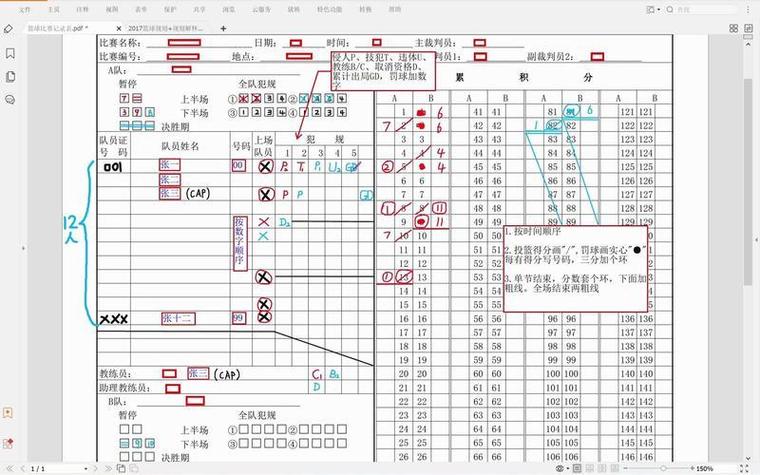Screen dimensions: 760x475
Task: Open the dropdown arrow beside the layout icon
Action: tap(659, 9)
